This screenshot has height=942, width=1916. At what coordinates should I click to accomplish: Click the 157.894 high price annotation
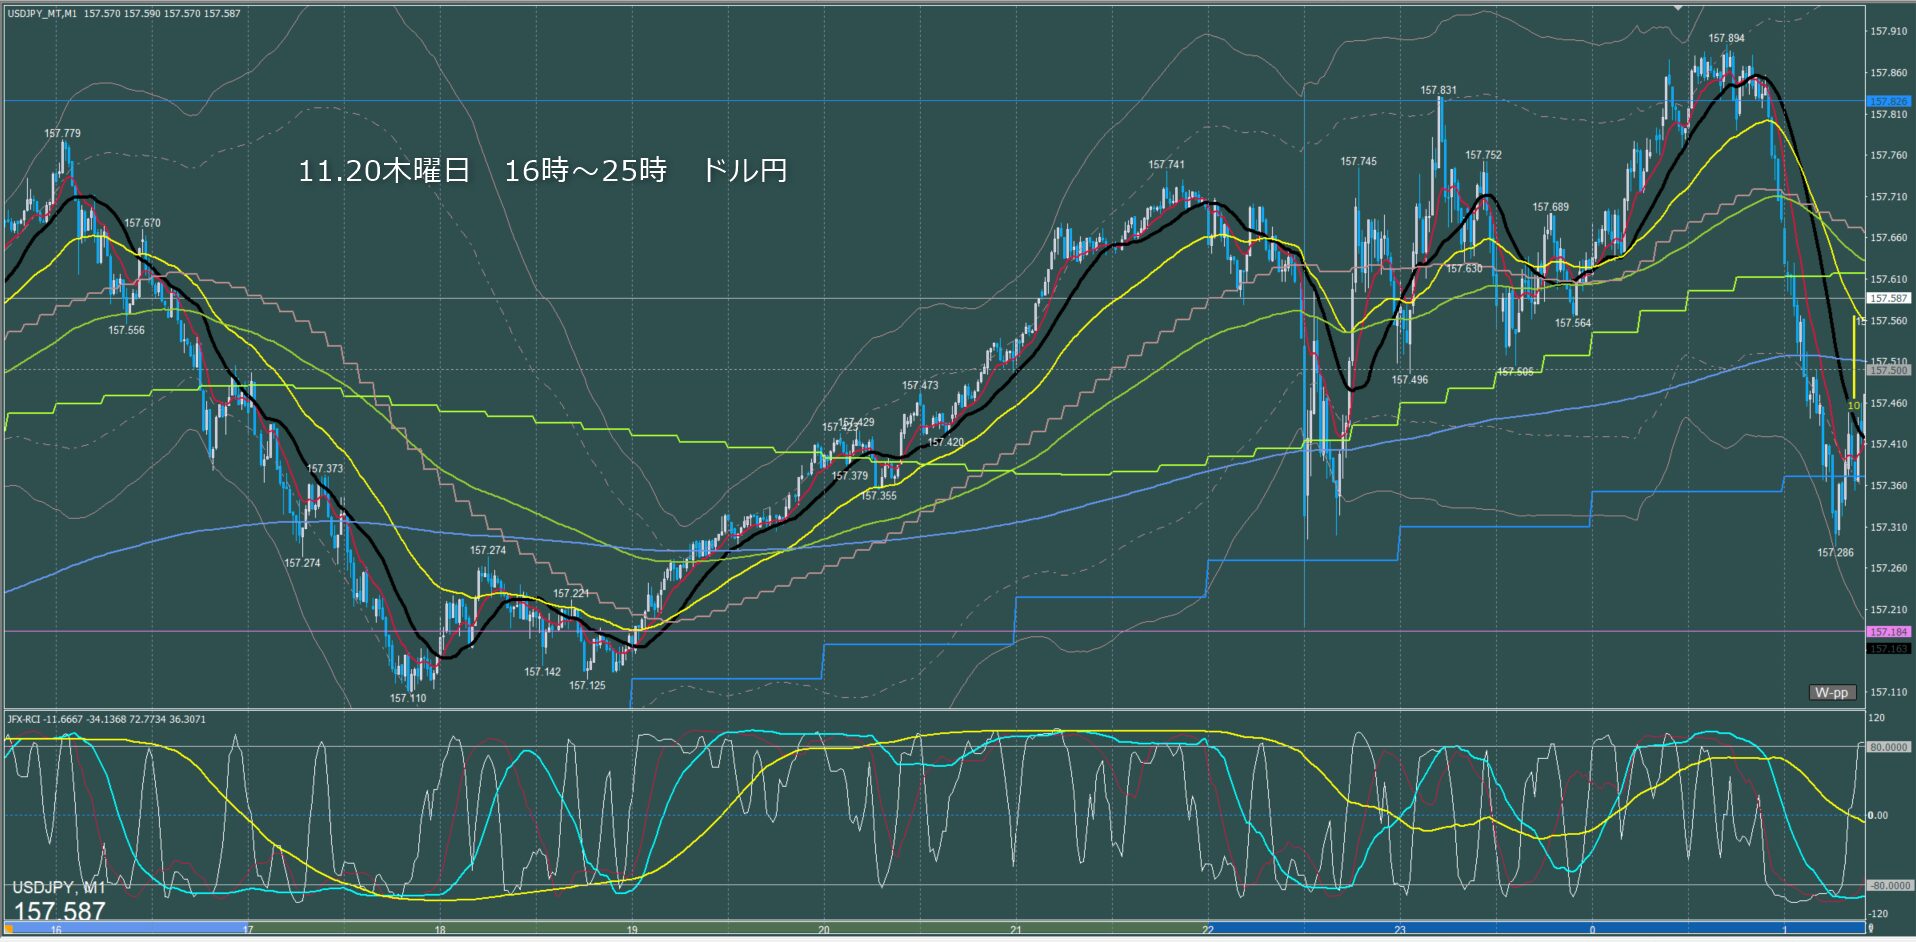pos(1726,39)
